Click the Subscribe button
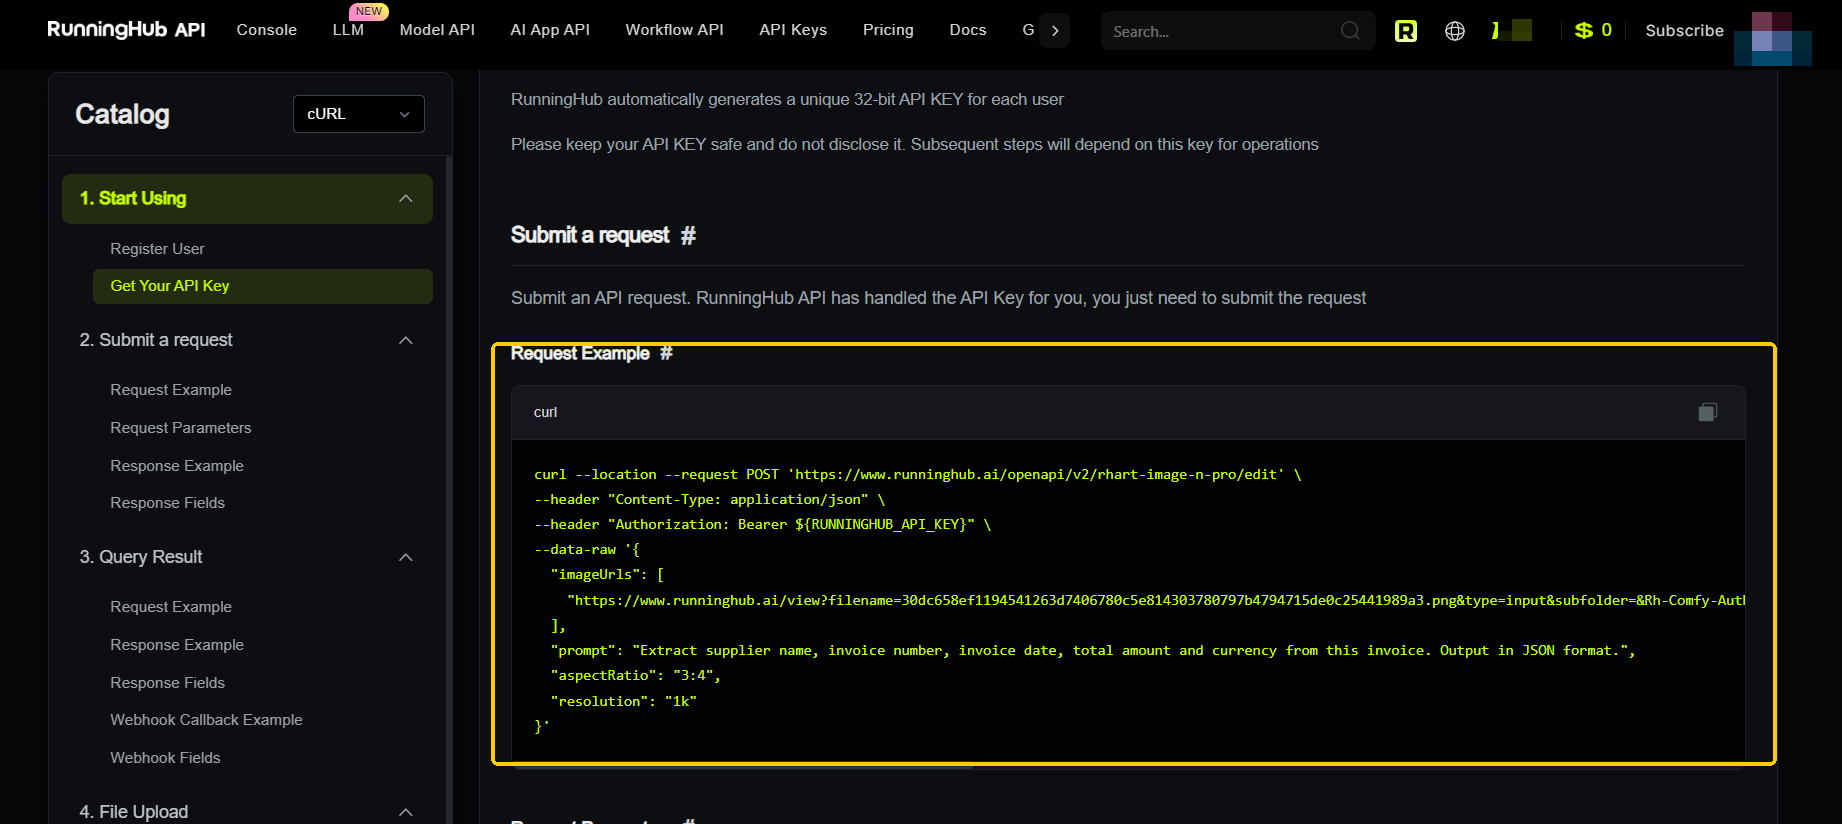 click(1685, 30)
